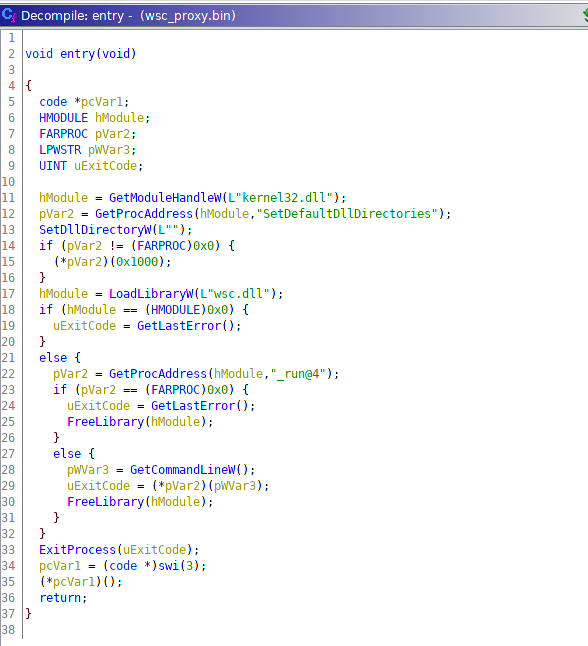Click GetLastError on line 24
The width and height of the screenshot is (588, 646).
pos(193,405)
